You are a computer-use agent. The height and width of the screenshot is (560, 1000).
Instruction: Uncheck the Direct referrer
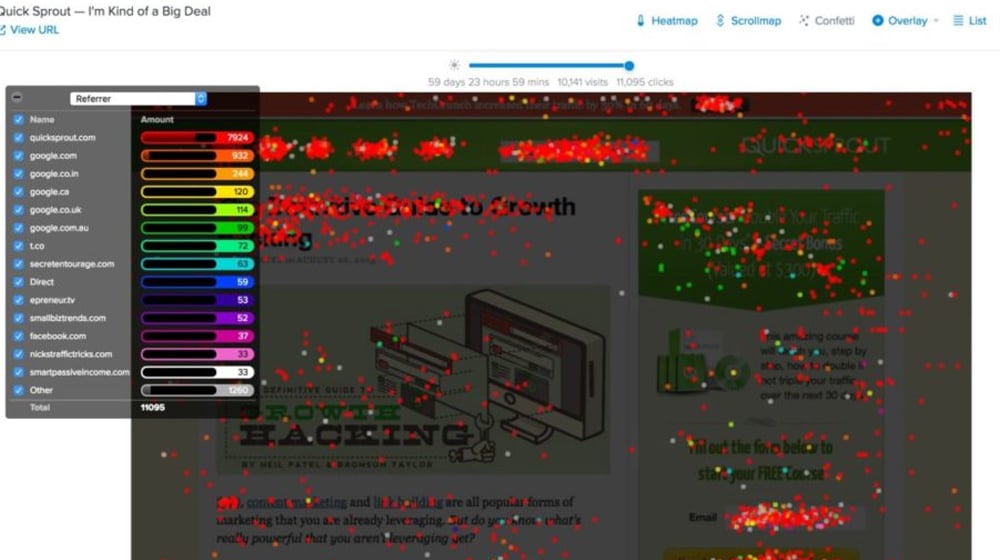coord(18,281)
